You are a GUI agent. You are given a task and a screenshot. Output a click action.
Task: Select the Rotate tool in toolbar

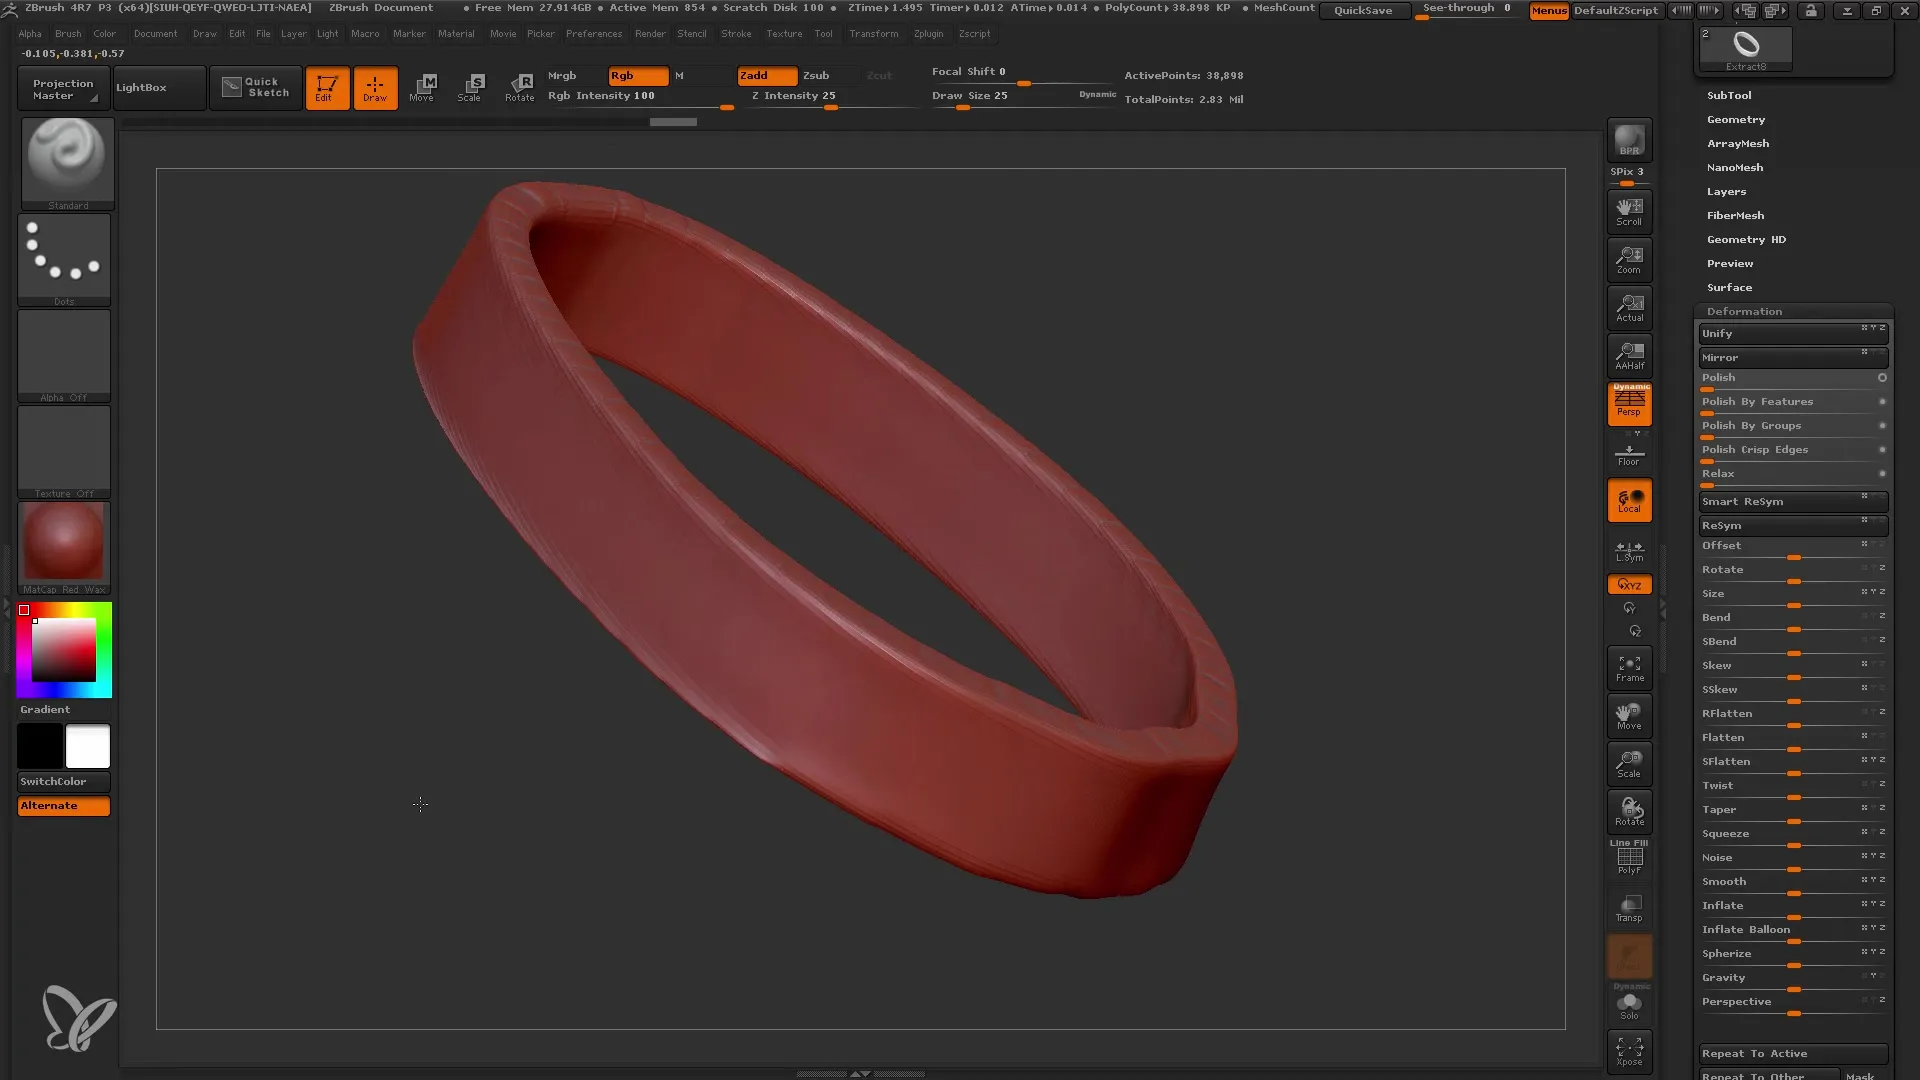520,86
